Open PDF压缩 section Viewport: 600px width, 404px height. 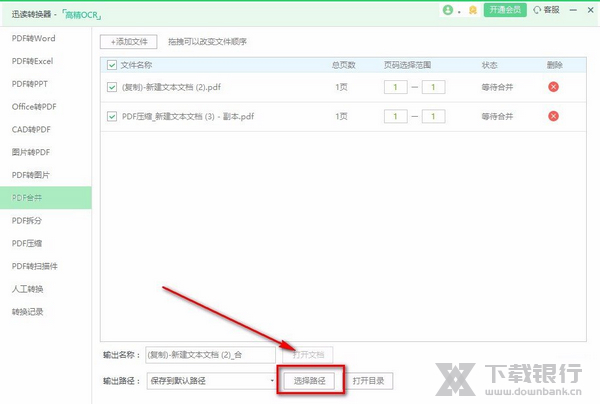tap(27, 243)
